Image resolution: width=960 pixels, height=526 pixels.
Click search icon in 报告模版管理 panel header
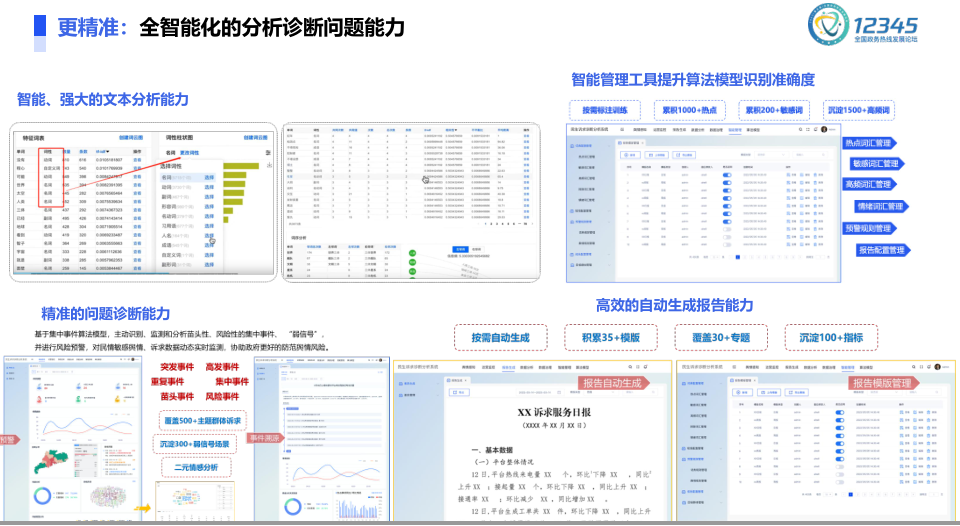(x=913, y=367)
